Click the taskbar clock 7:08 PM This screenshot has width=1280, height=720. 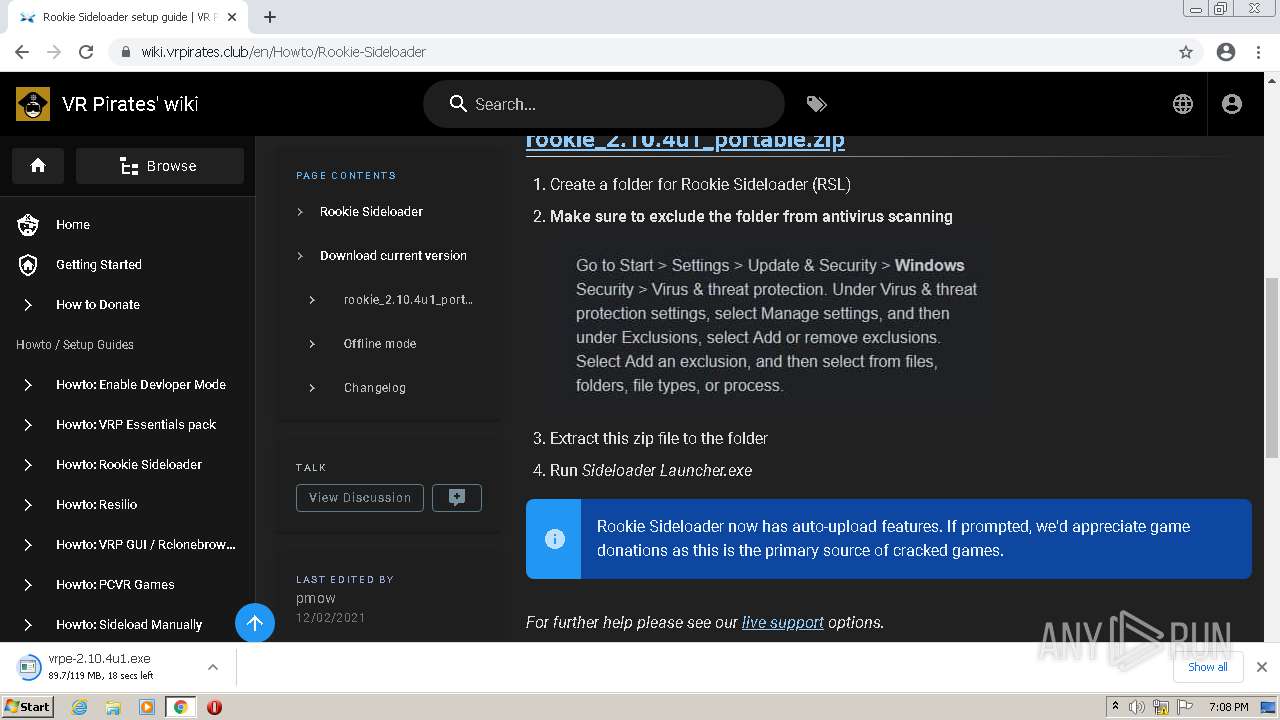1228,707
